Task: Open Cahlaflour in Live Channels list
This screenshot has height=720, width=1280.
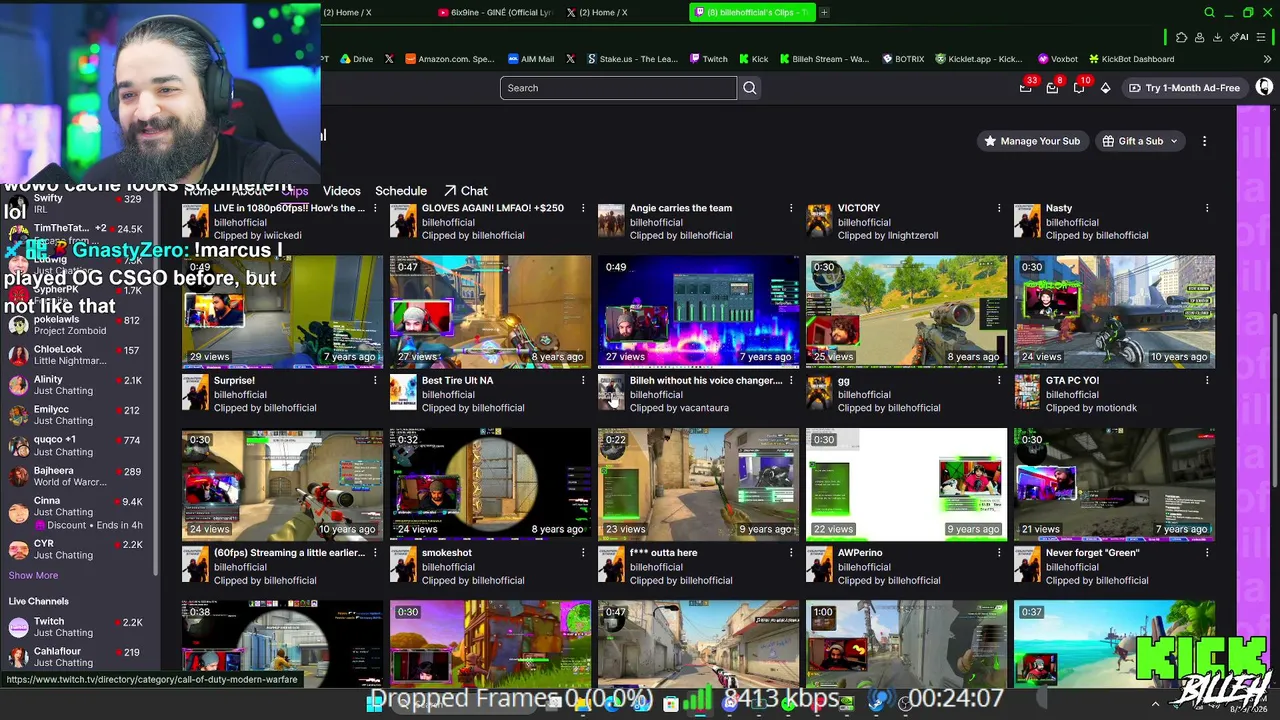Action: 77,657
